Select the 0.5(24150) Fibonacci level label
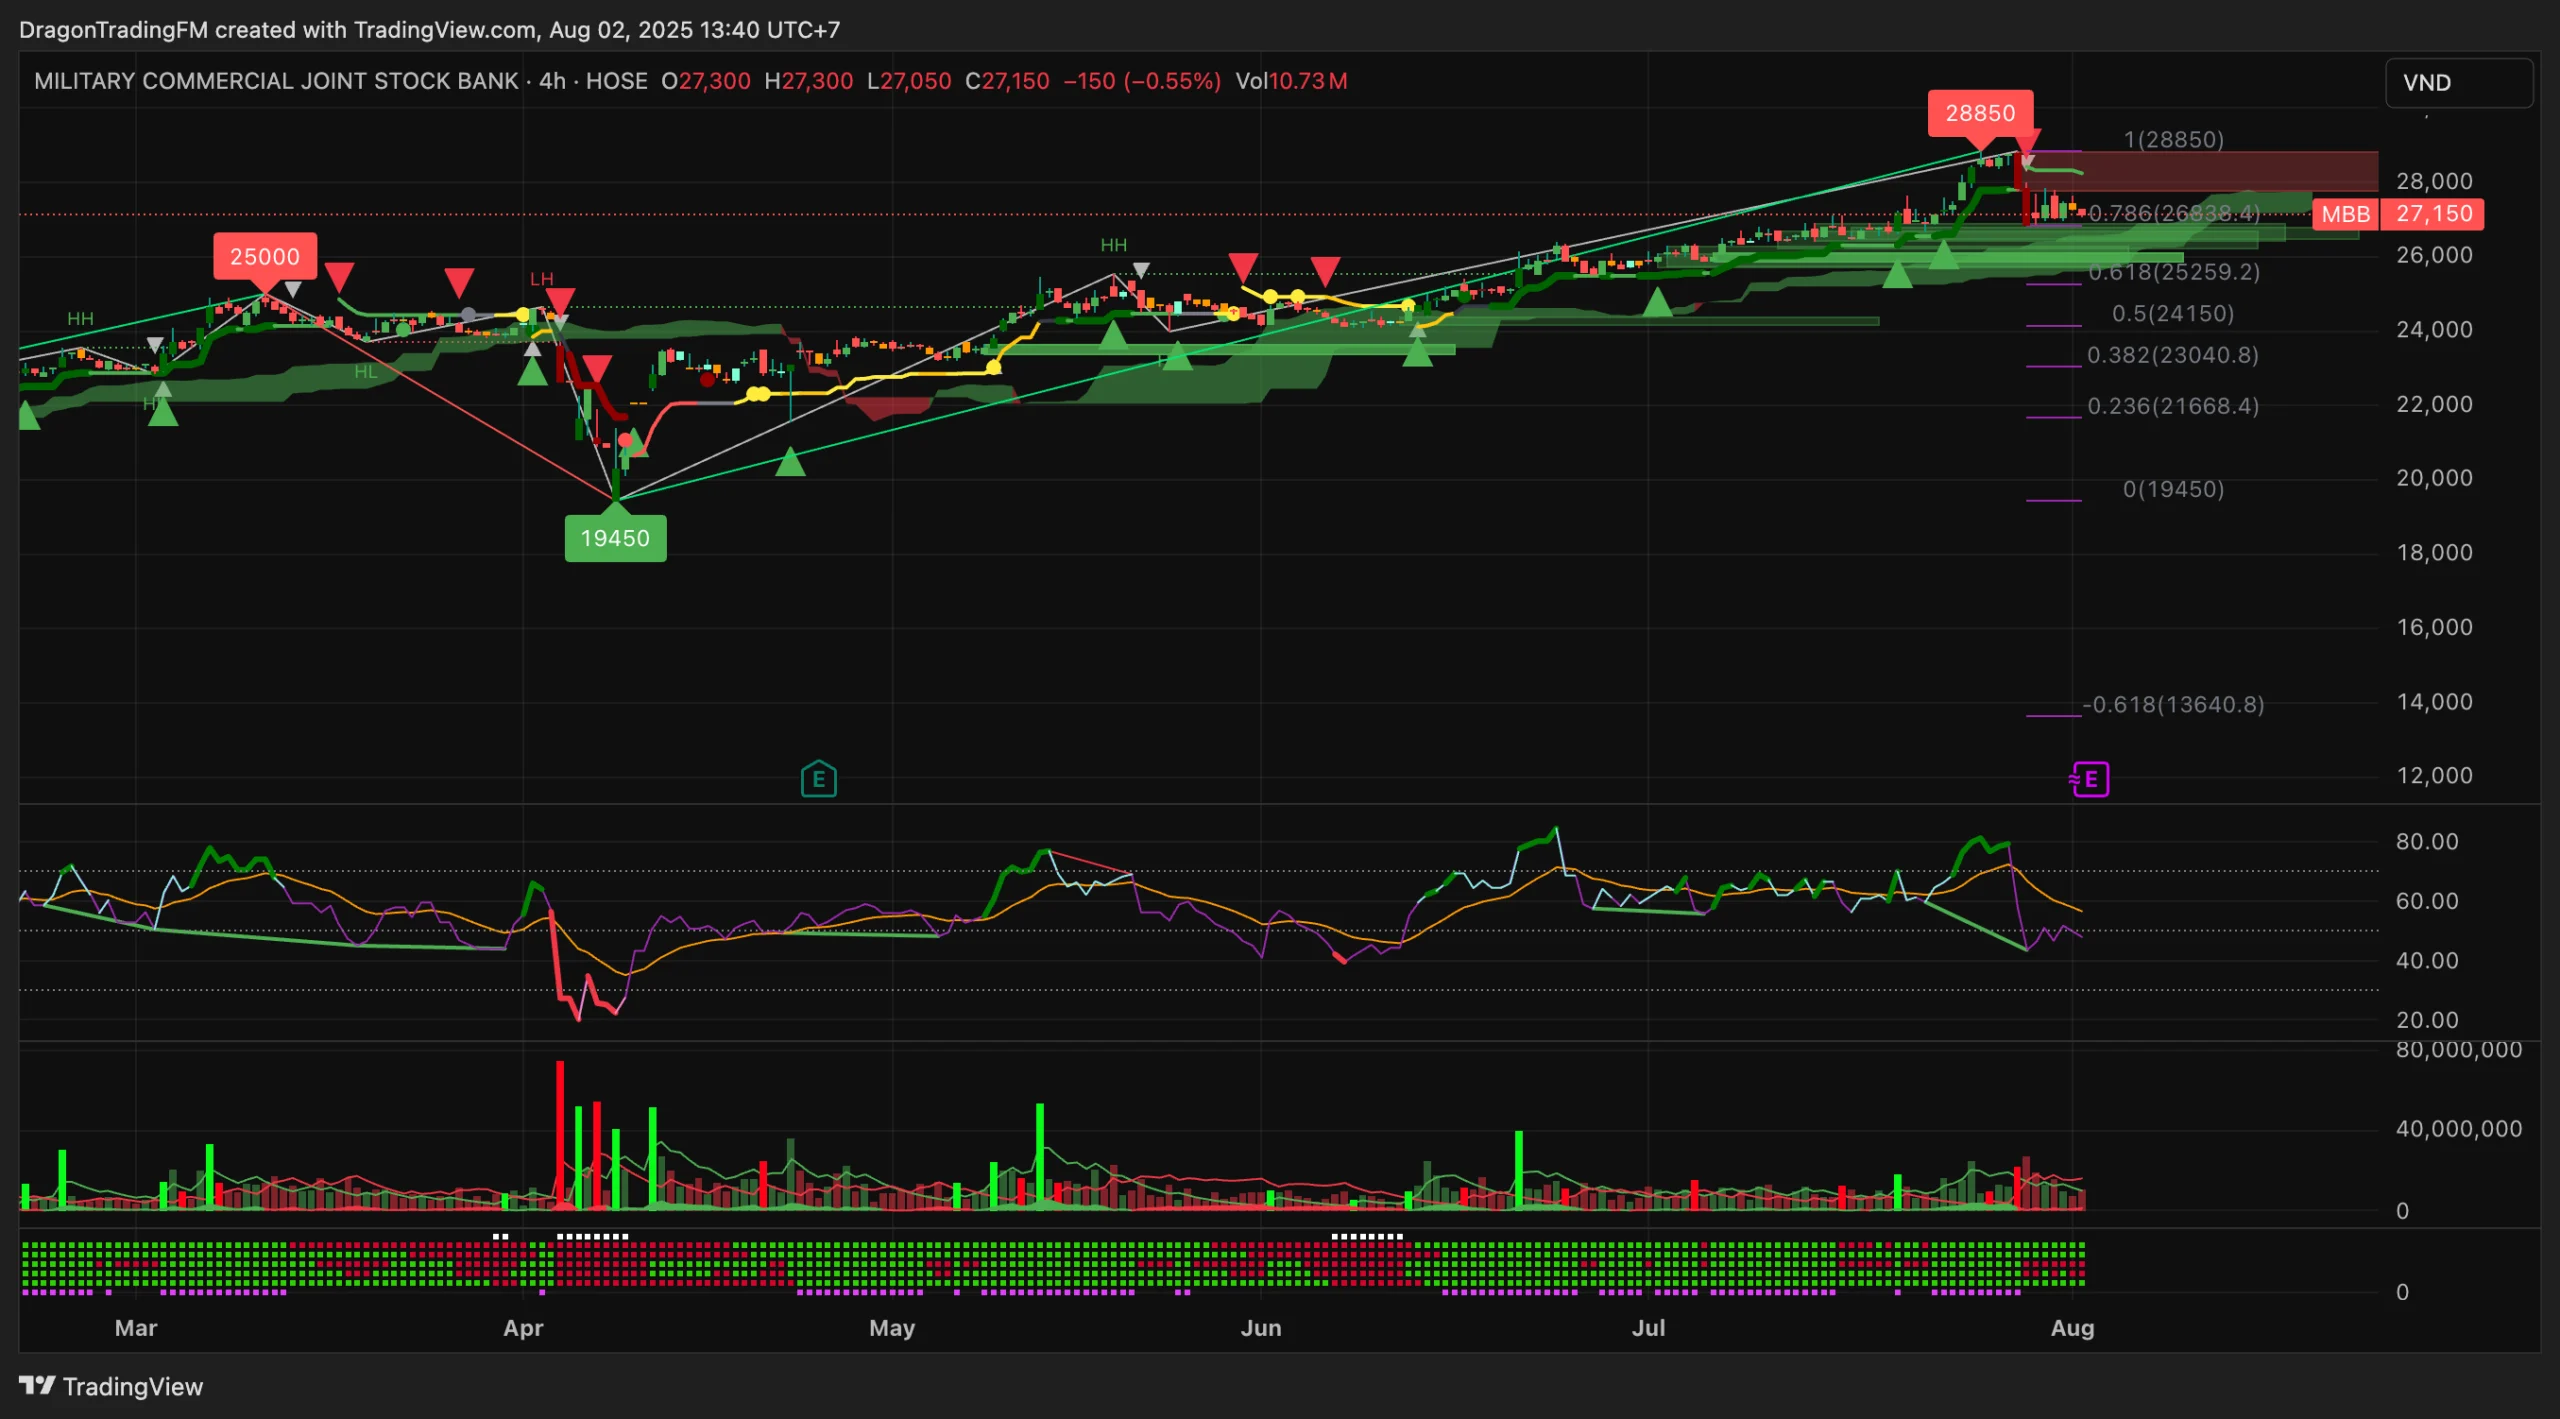Screen dimensions: 2560x1419 (x=2172, y=314)
